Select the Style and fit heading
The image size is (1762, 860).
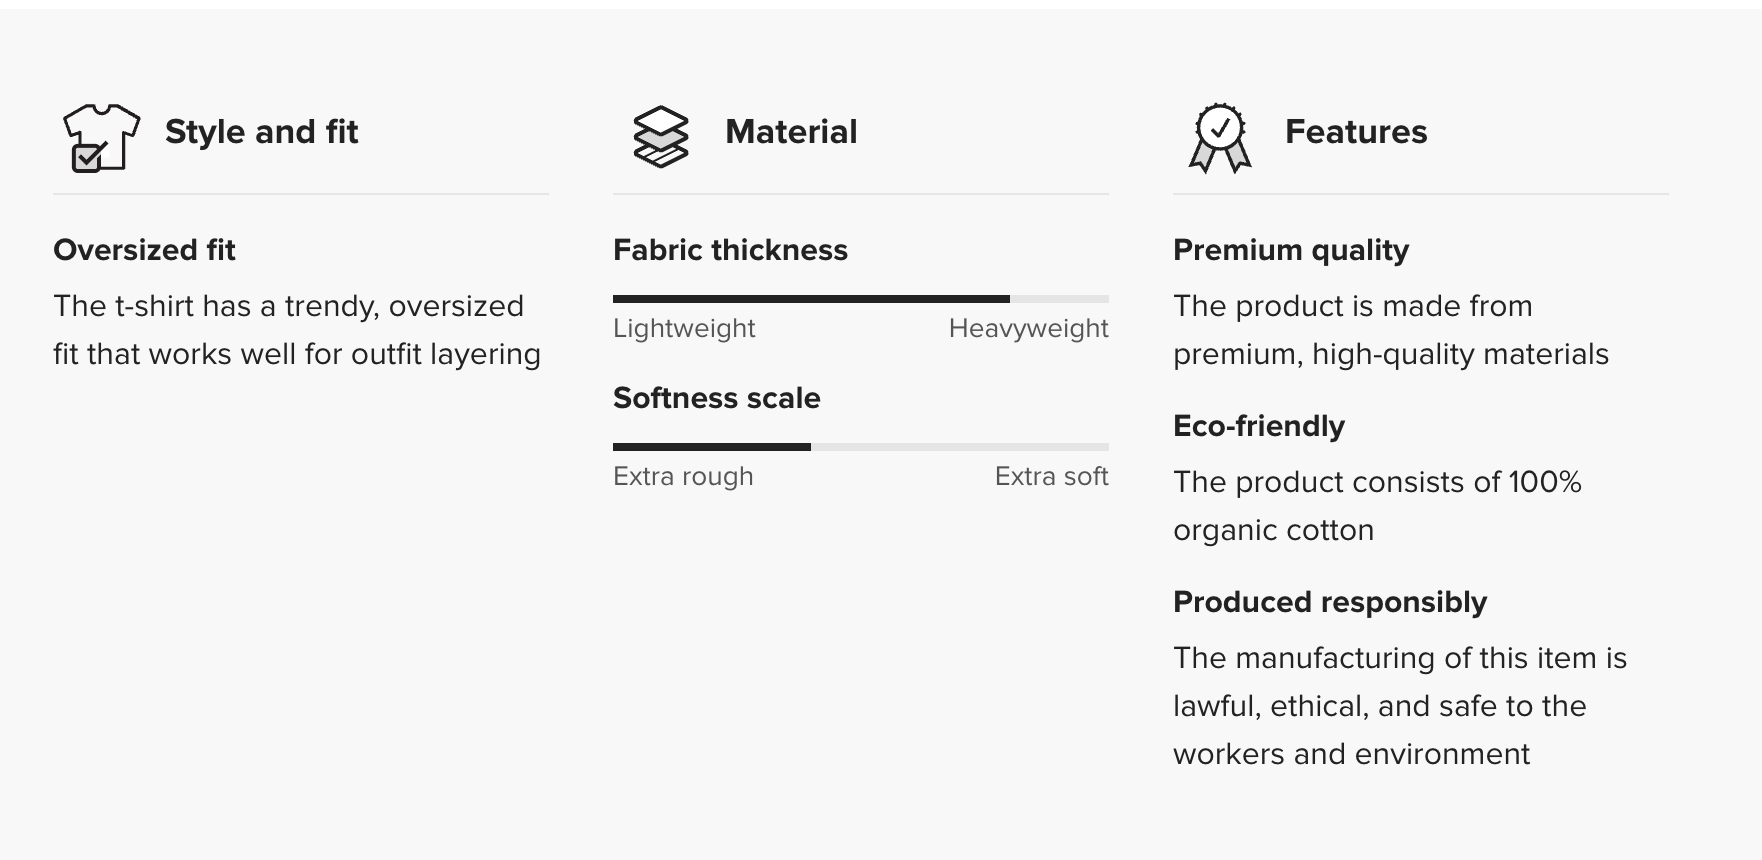click(x=261, y=132)
